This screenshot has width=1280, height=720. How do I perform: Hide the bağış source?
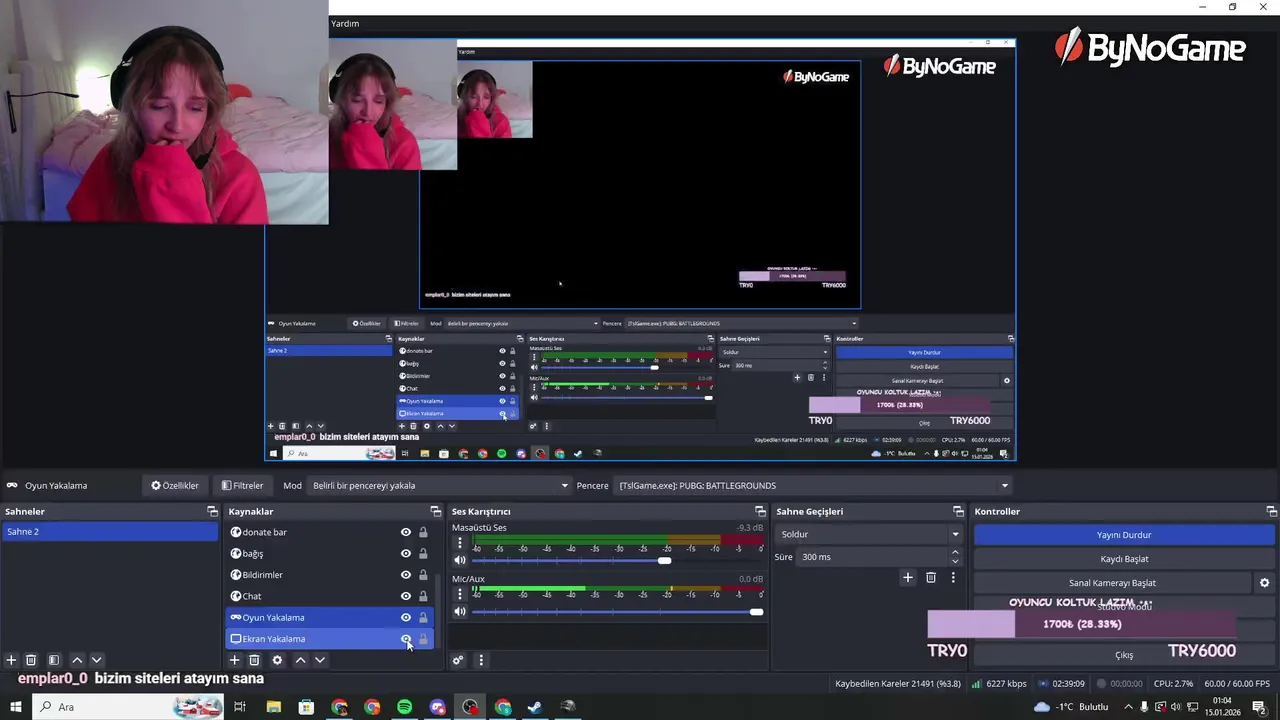pyautogui.click(x=406, y=554)
